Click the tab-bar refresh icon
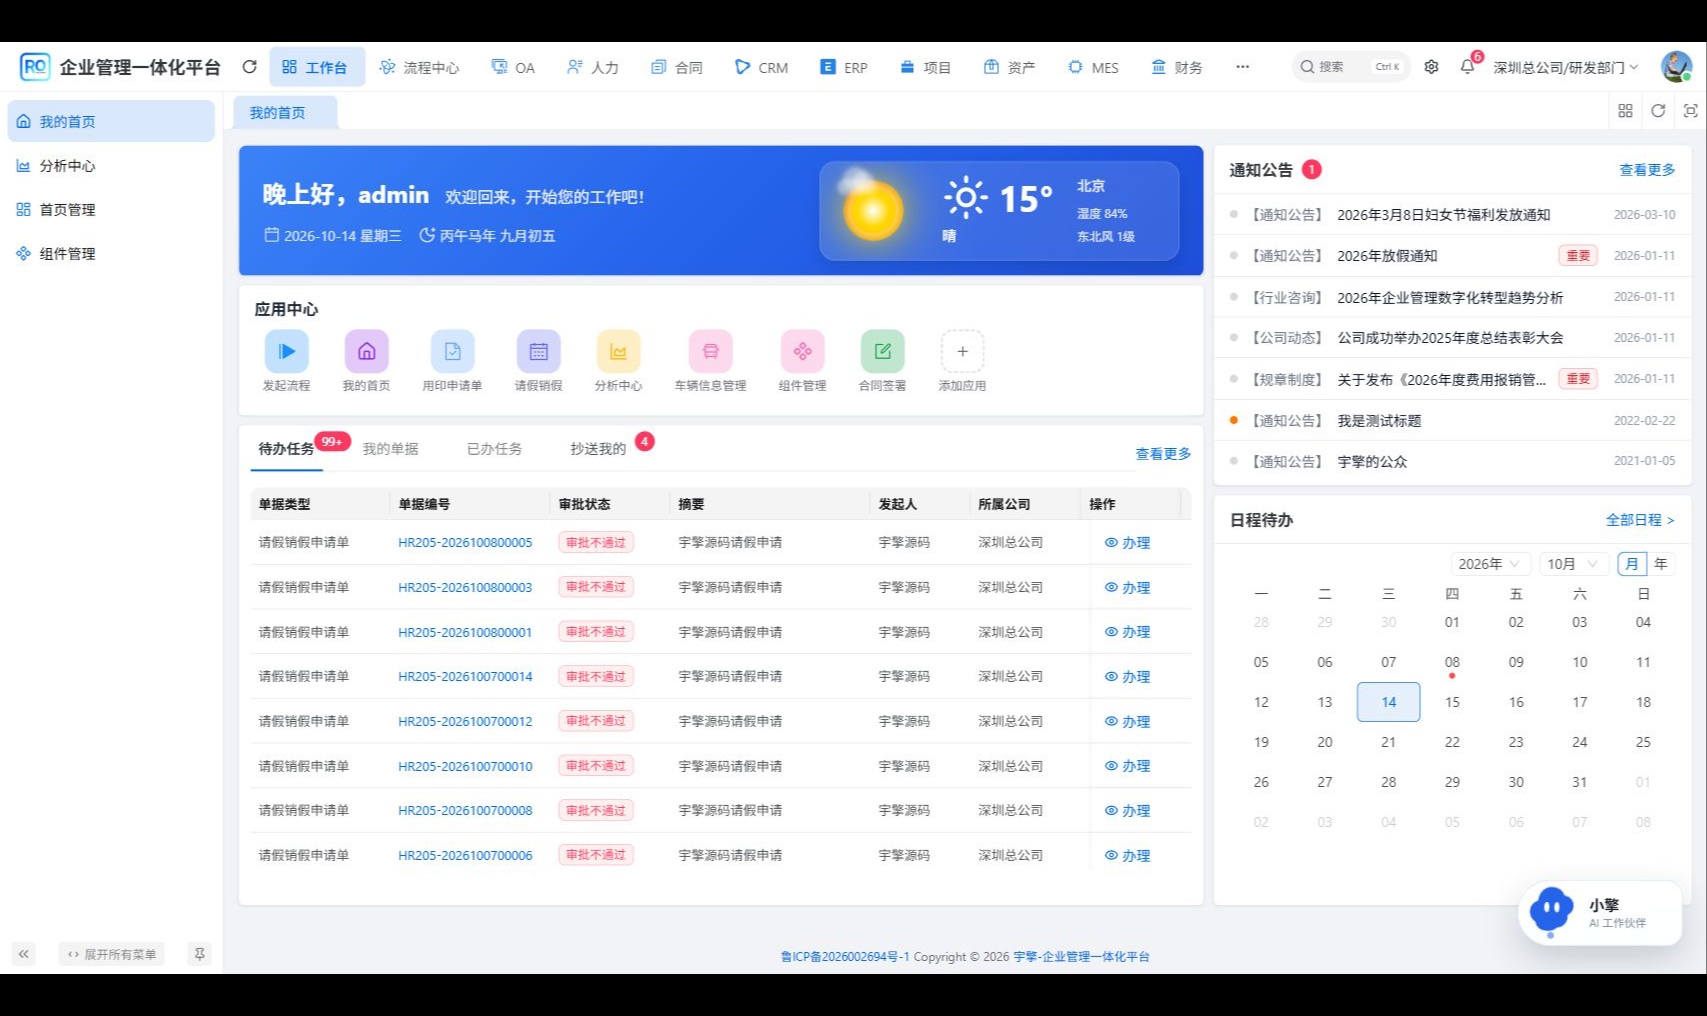Image resolution: width=1707 pixels, height=1016 pixels. (x=1658, y=111)
